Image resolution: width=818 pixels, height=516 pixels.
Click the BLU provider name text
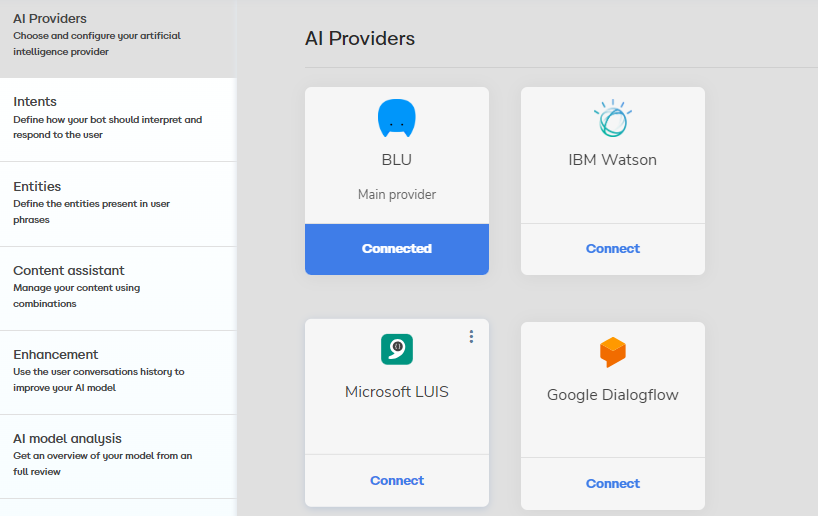396,160
